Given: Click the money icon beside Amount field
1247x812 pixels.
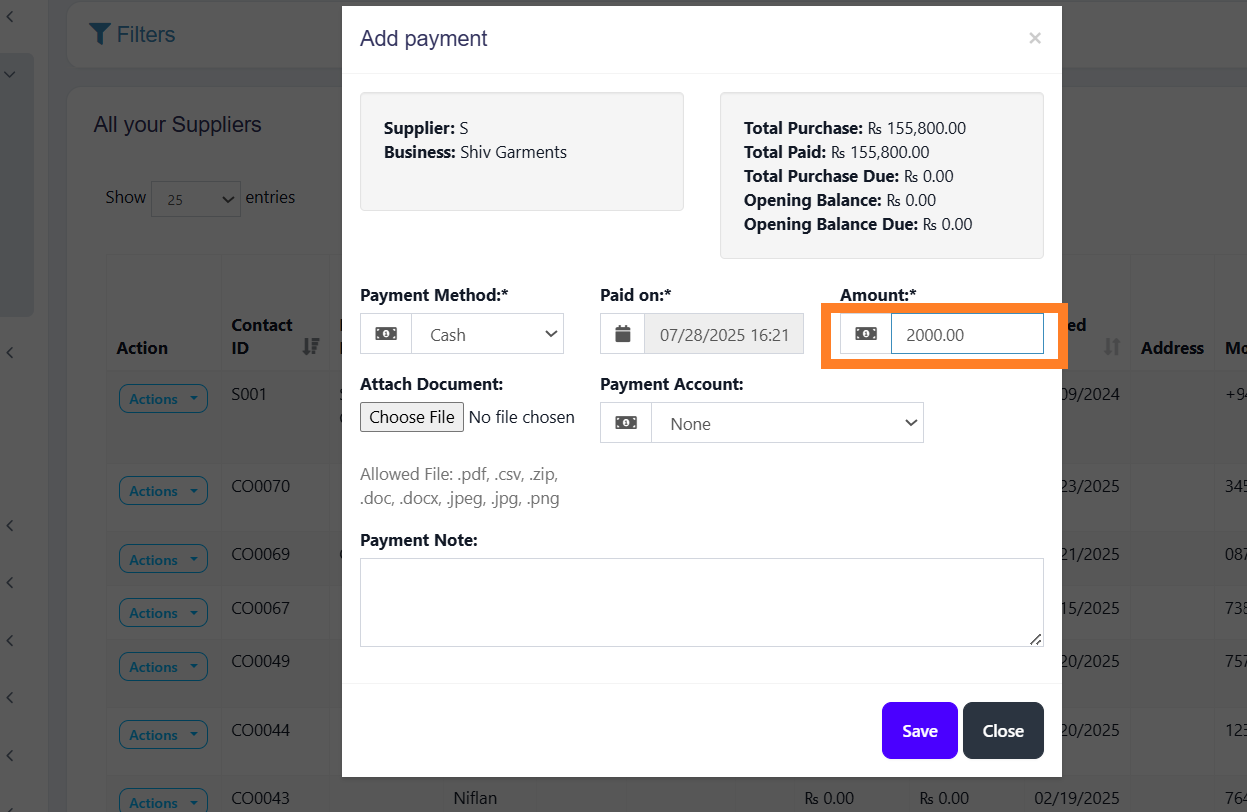Looking at the screenshot, I should pyautogui.click(x=866, y=334).
